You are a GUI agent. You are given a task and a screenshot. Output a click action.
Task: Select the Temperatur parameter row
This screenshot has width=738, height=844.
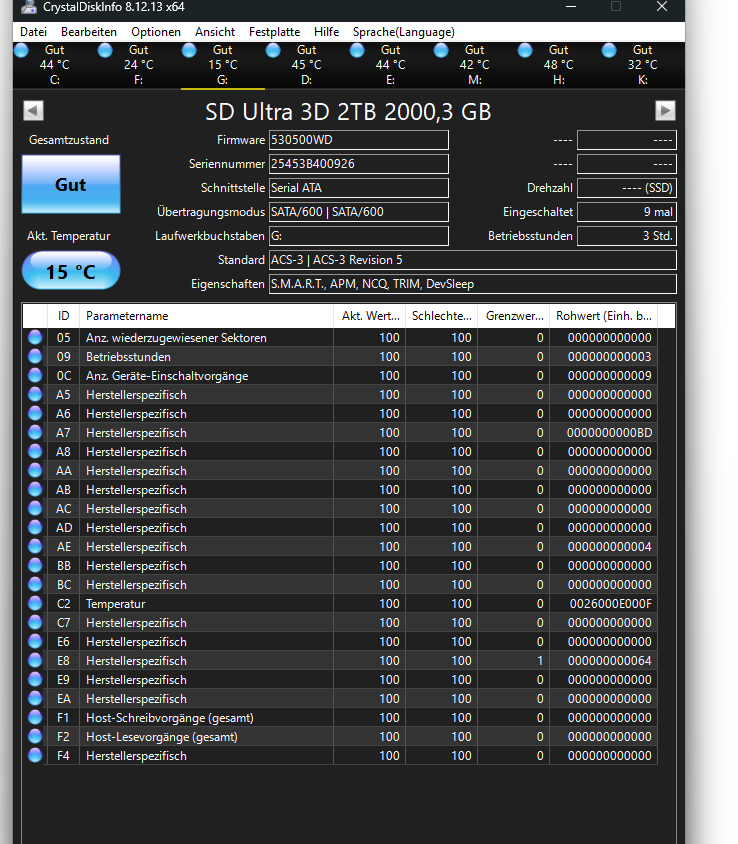point(340,603)
